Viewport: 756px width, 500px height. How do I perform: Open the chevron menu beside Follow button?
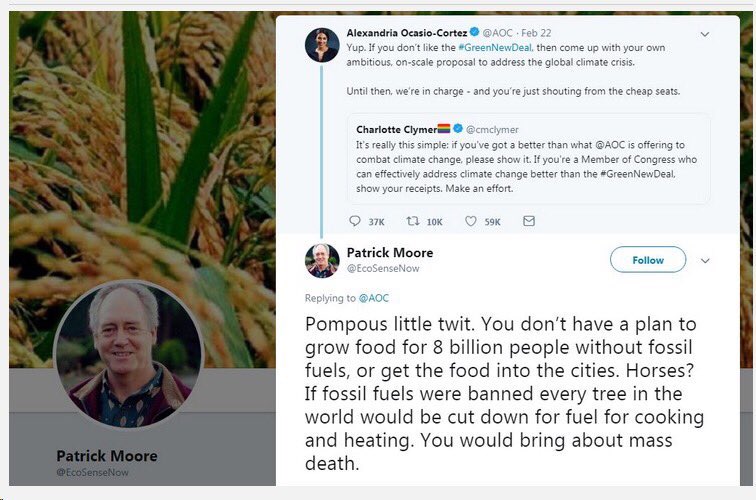[705, 261]
